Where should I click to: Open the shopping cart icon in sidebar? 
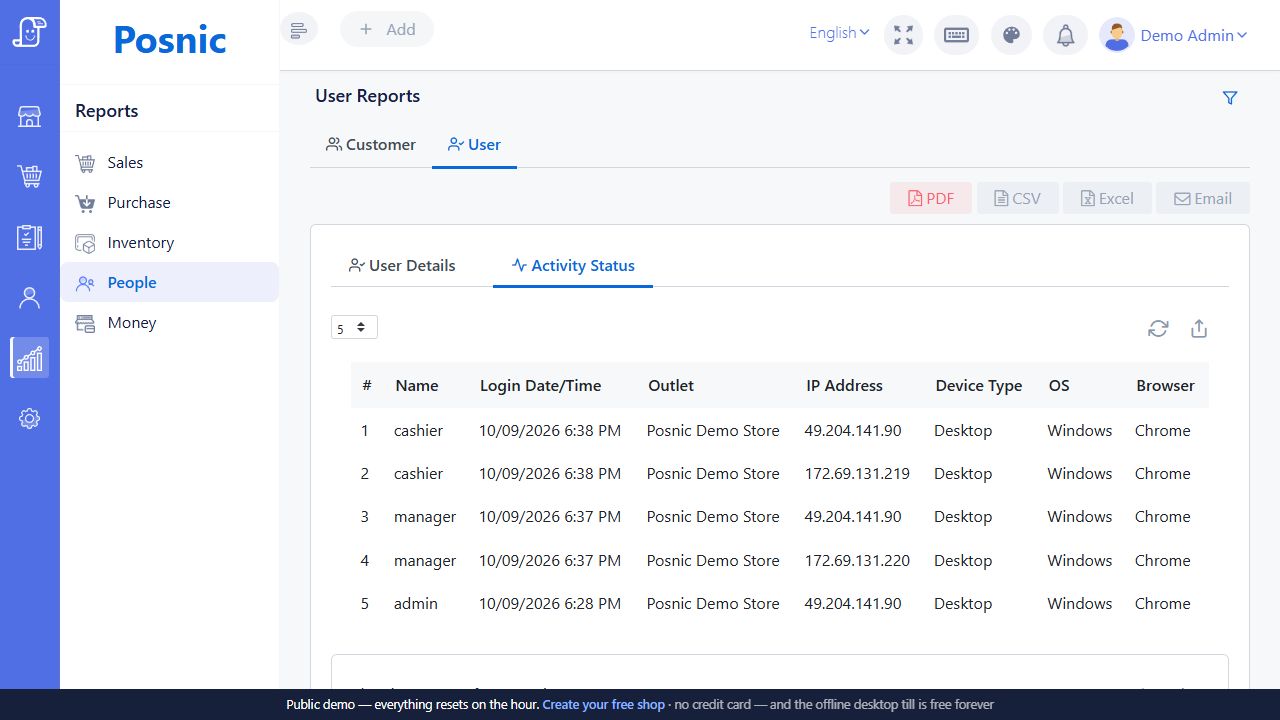(x=30, y=177)
